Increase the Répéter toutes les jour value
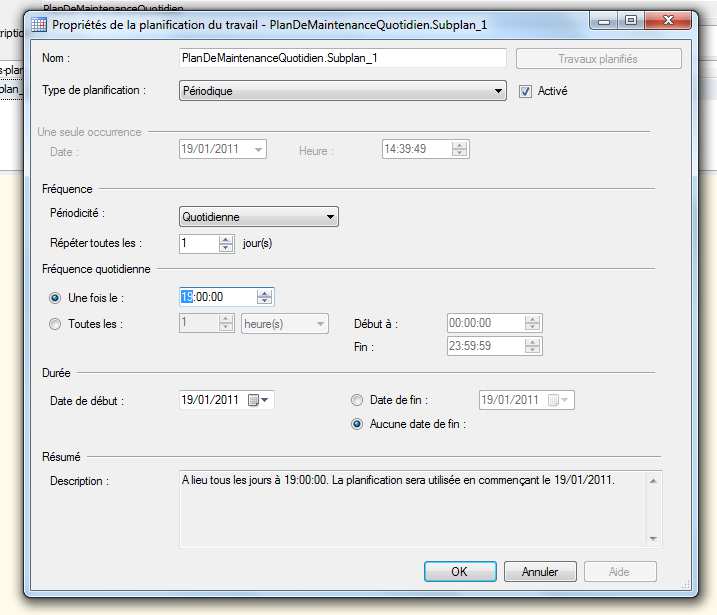The image size is (717, 615). click(x=226, y=239)
